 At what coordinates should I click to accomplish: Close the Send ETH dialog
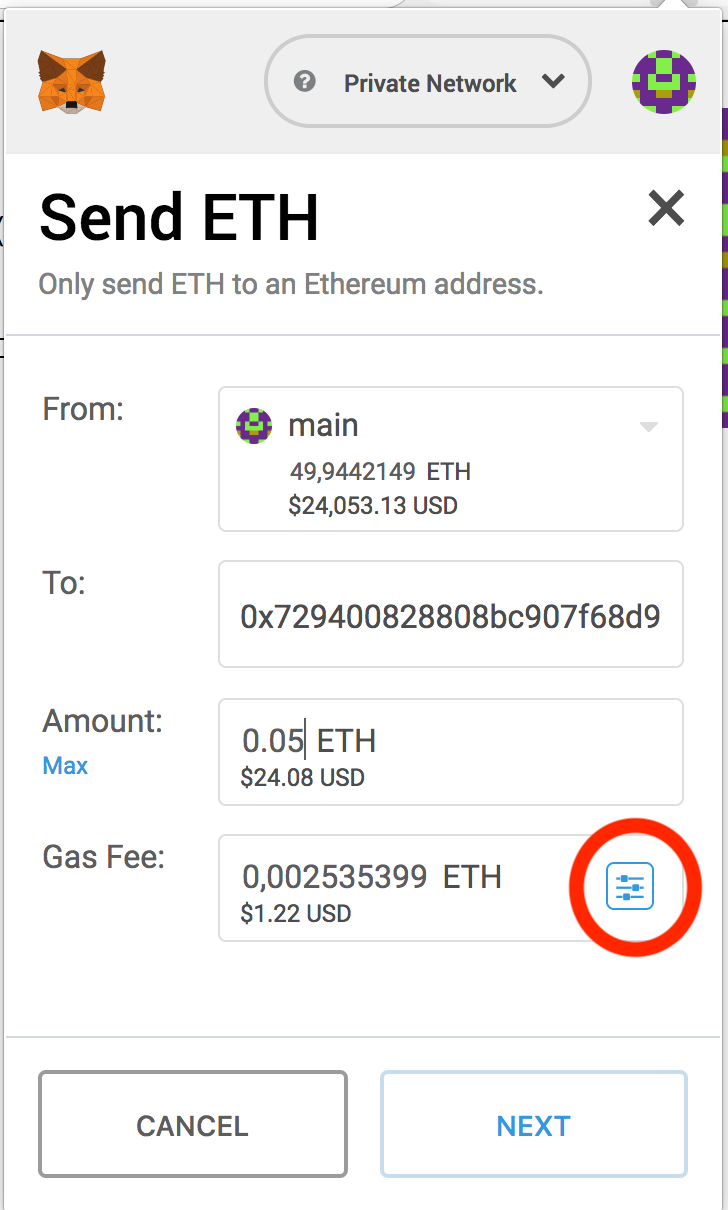coord(665,209)
